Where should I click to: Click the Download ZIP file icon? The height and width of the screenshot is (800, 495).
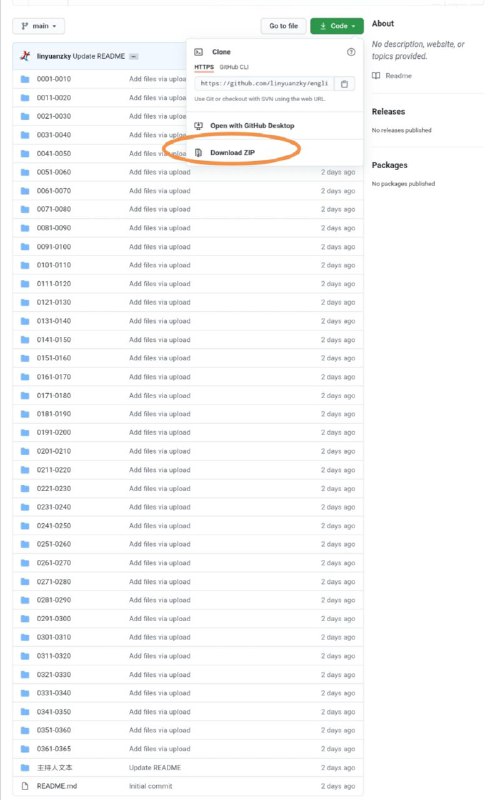pos(199,153)
